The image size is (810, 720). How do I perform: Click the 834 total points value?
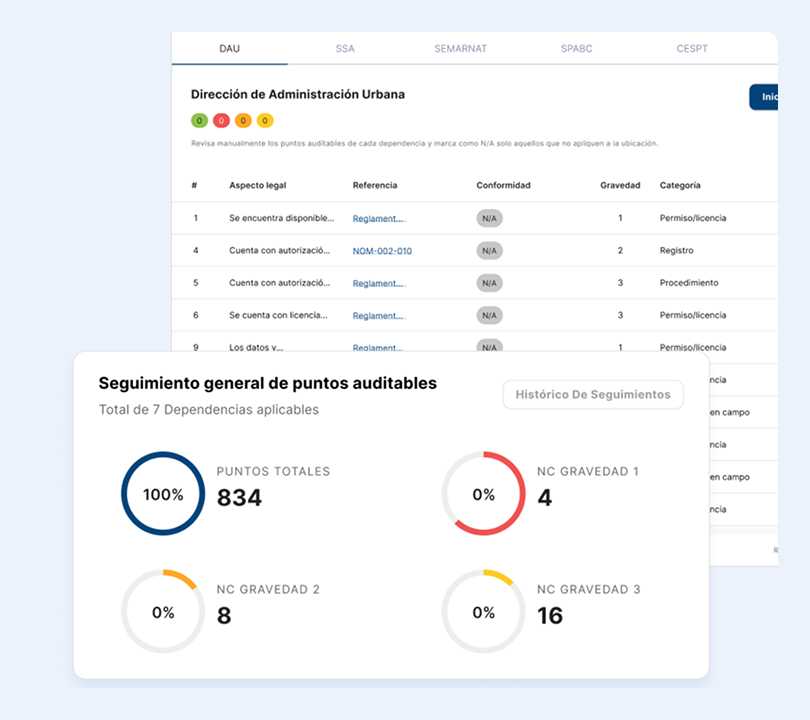tap(239, 498)
